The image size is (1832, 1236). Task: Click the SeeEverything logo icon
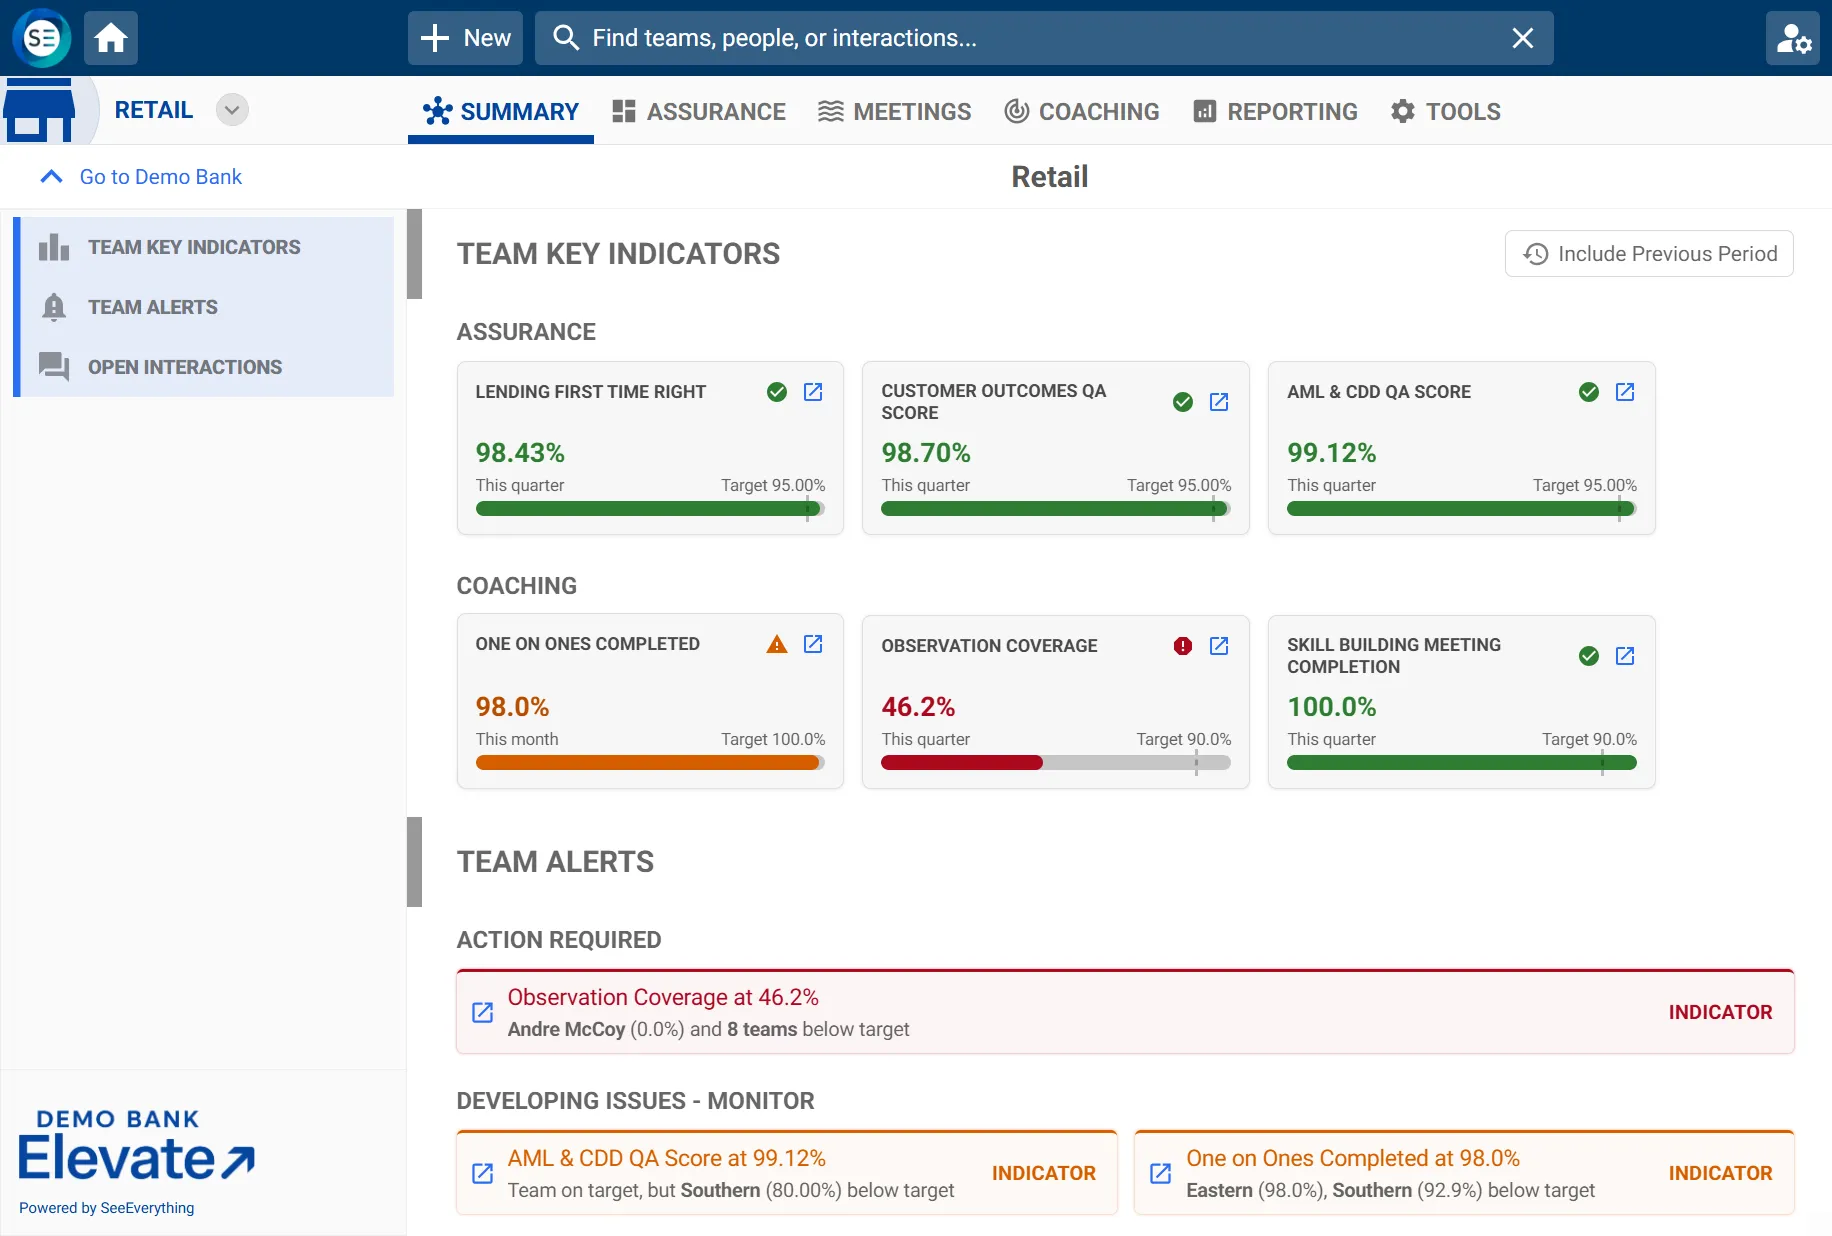tap(42, 38)
